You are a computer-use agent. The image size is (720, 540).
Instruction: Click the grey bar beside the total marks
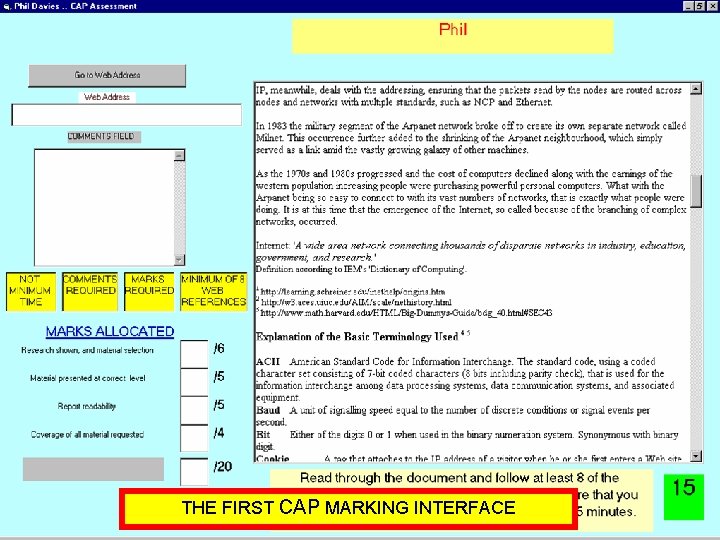pos(93,469)
